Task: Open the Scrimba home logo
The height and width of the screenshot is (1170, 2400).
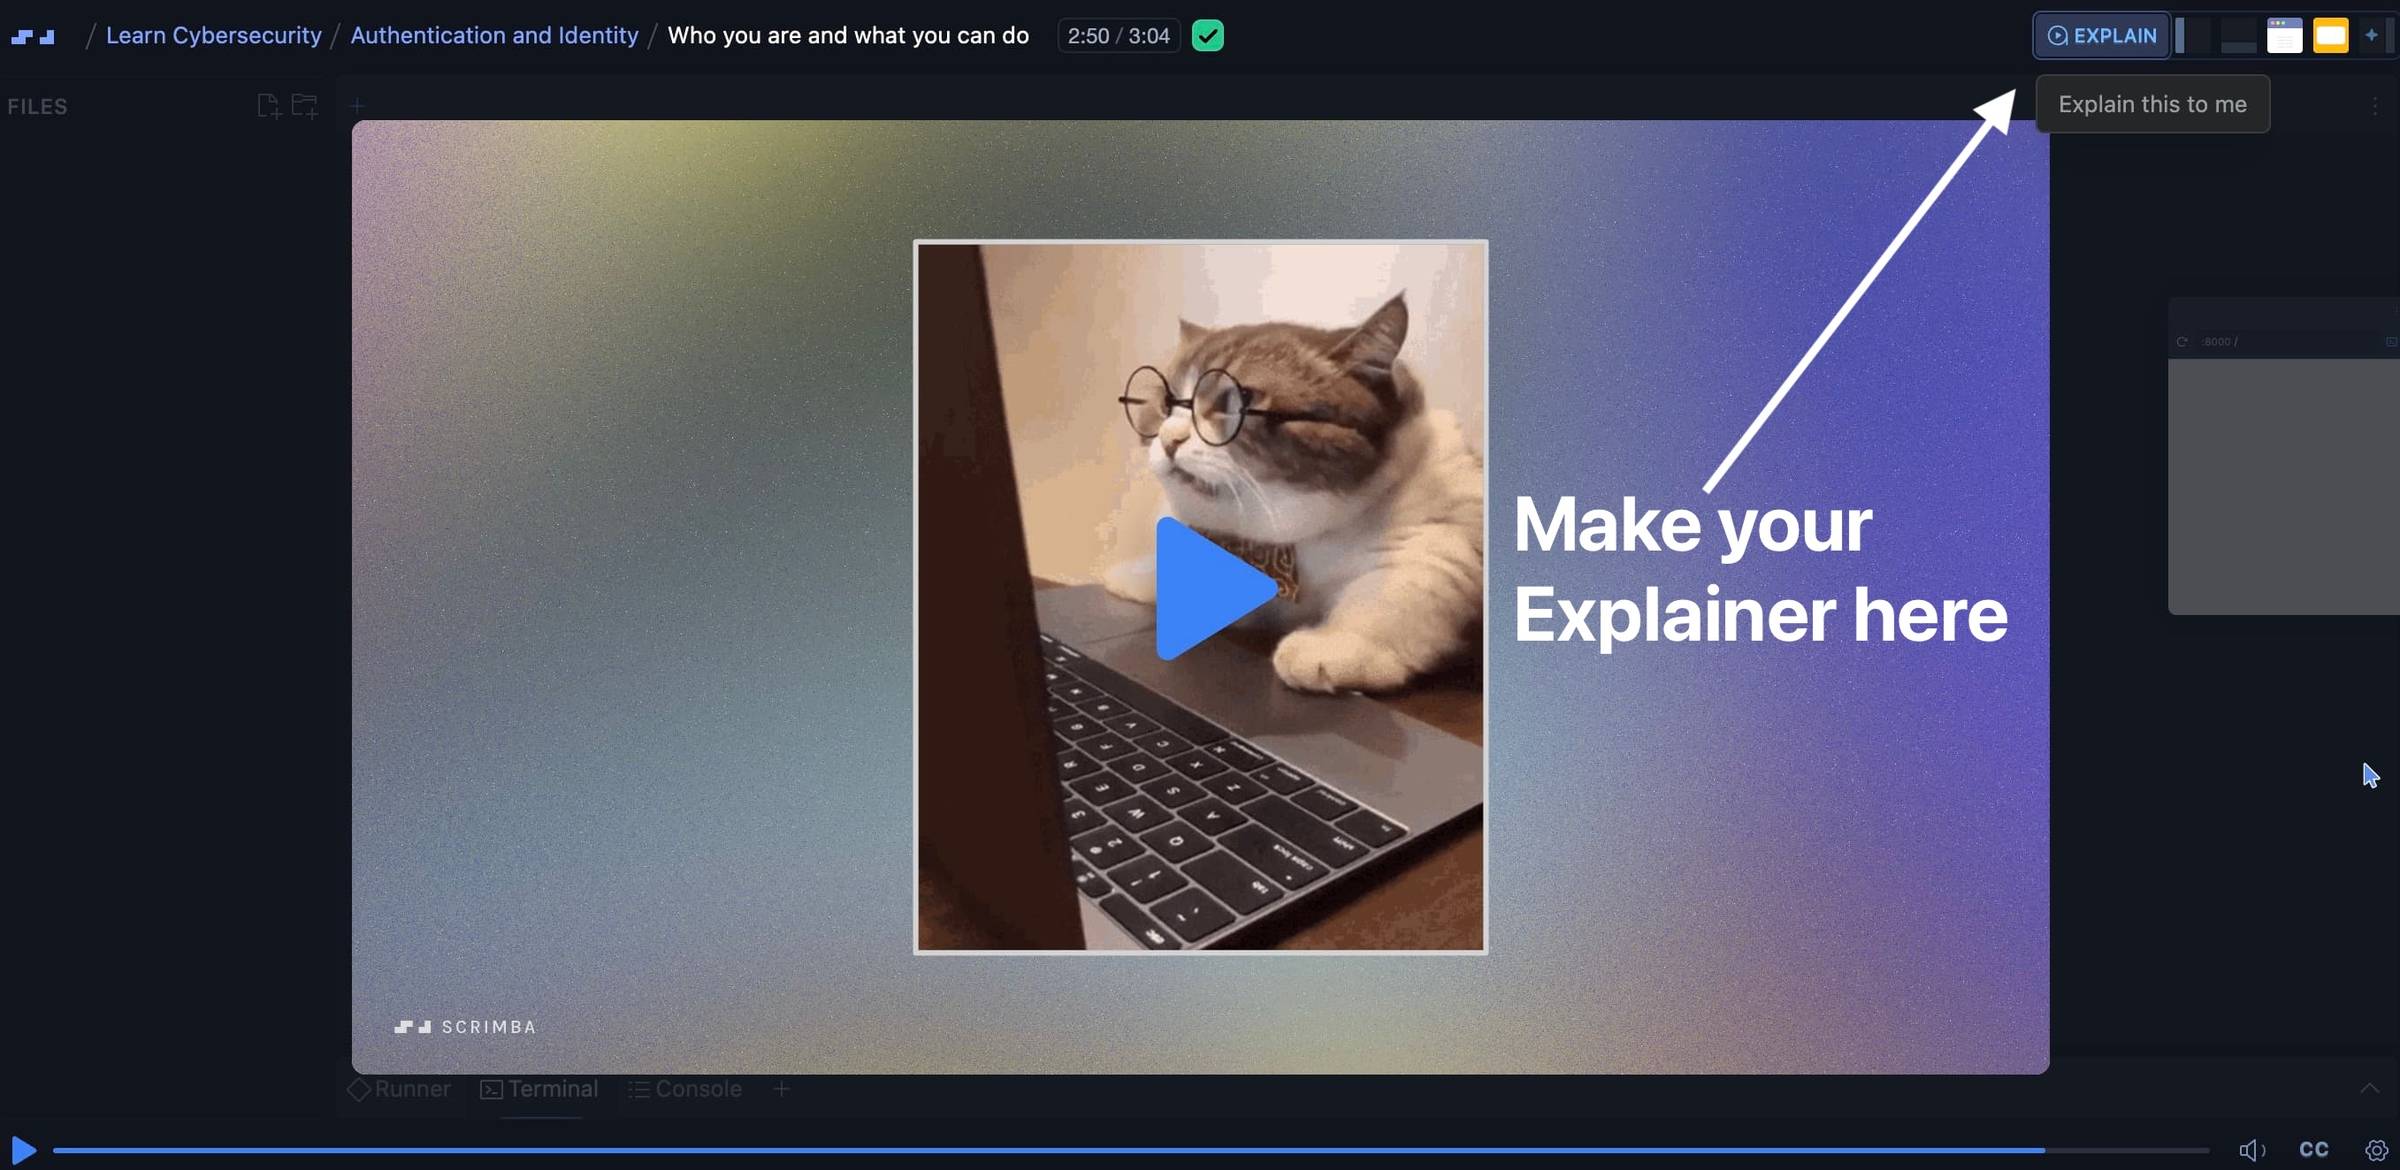Action: (x=33, y=36)
